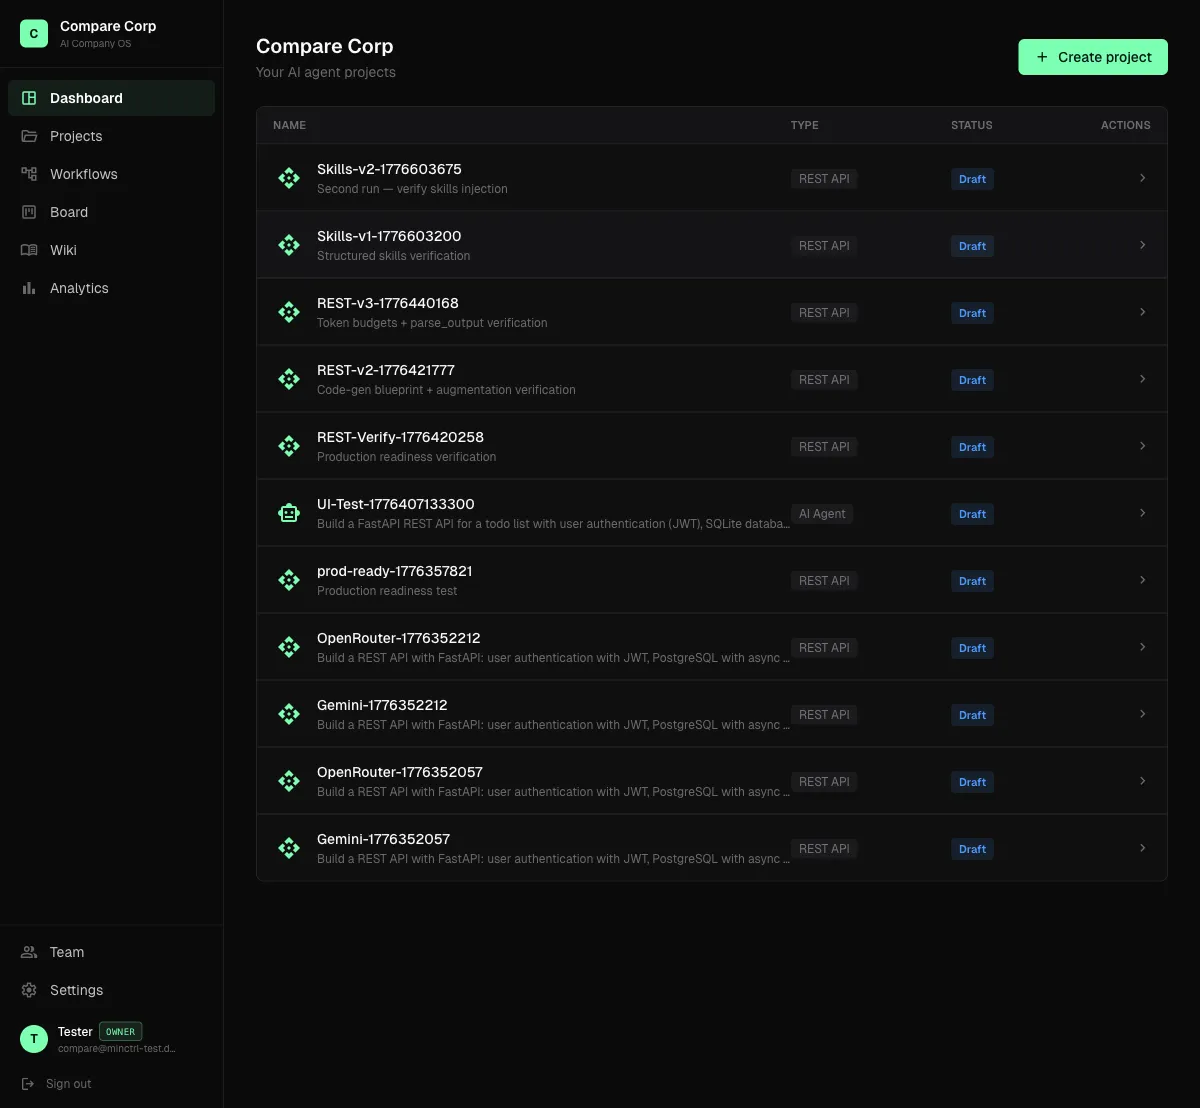
Task: Click "Code-gen blueprint + augmentation verification" text
Action: point(446,390)
